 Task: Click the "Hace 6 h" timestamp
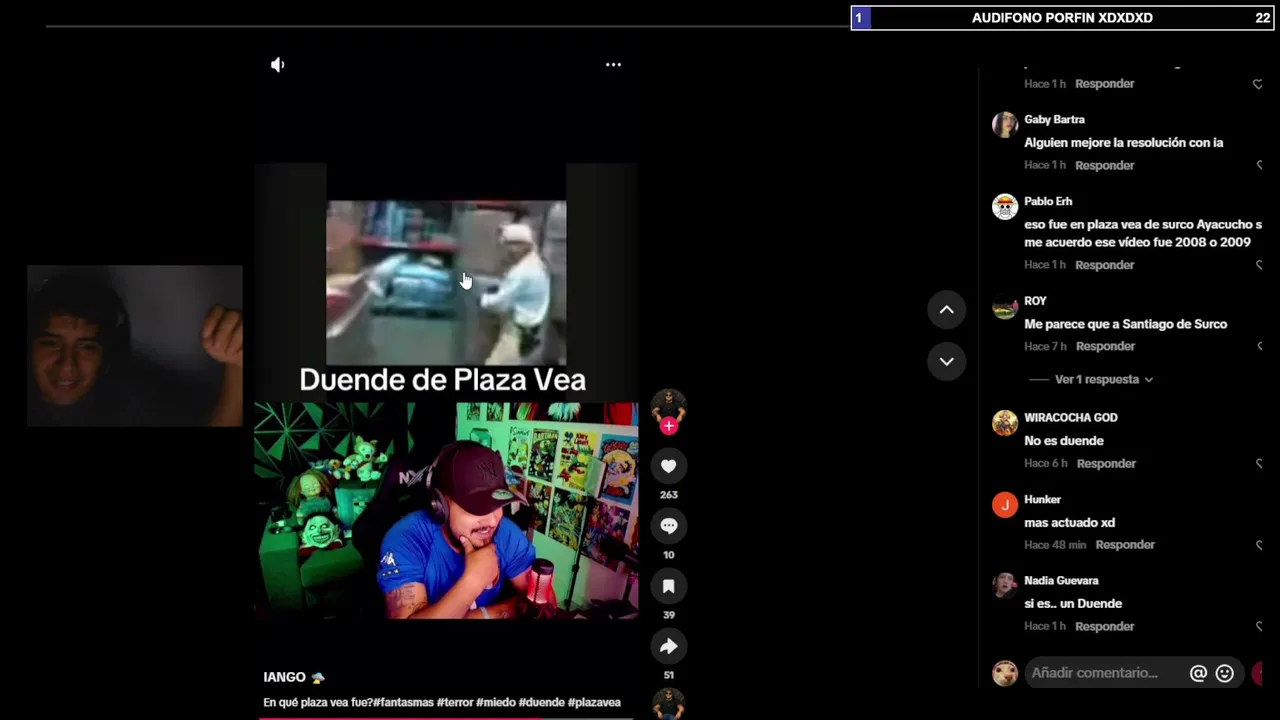[x=1046, y=464]
